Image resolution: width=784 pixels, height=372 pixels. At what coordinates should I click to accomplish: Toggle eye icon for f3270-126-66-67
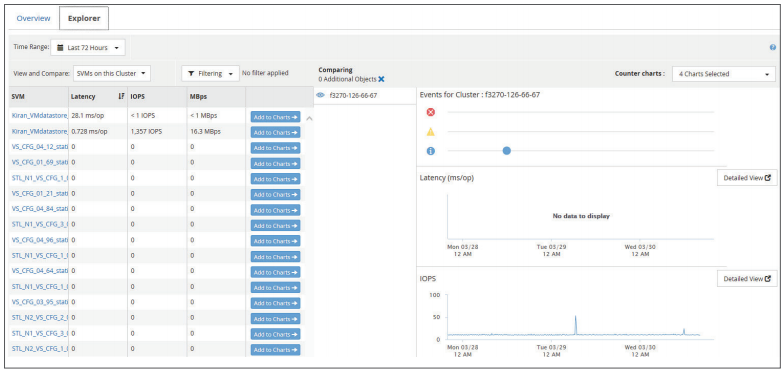[x=321, y=95]
